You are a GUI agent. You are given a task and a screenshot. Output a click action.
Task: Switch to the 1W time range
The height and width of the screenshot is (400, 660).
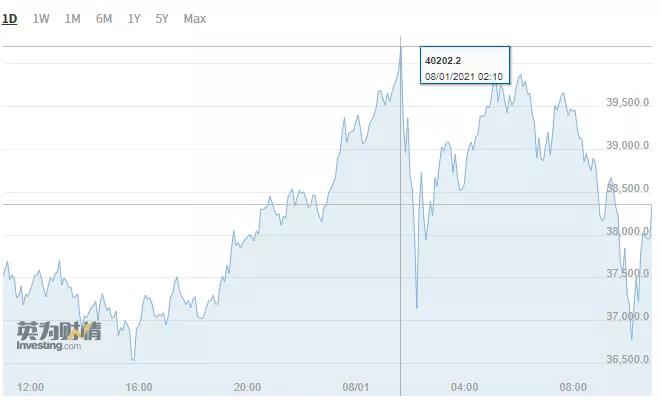click(x=41, y=19)
